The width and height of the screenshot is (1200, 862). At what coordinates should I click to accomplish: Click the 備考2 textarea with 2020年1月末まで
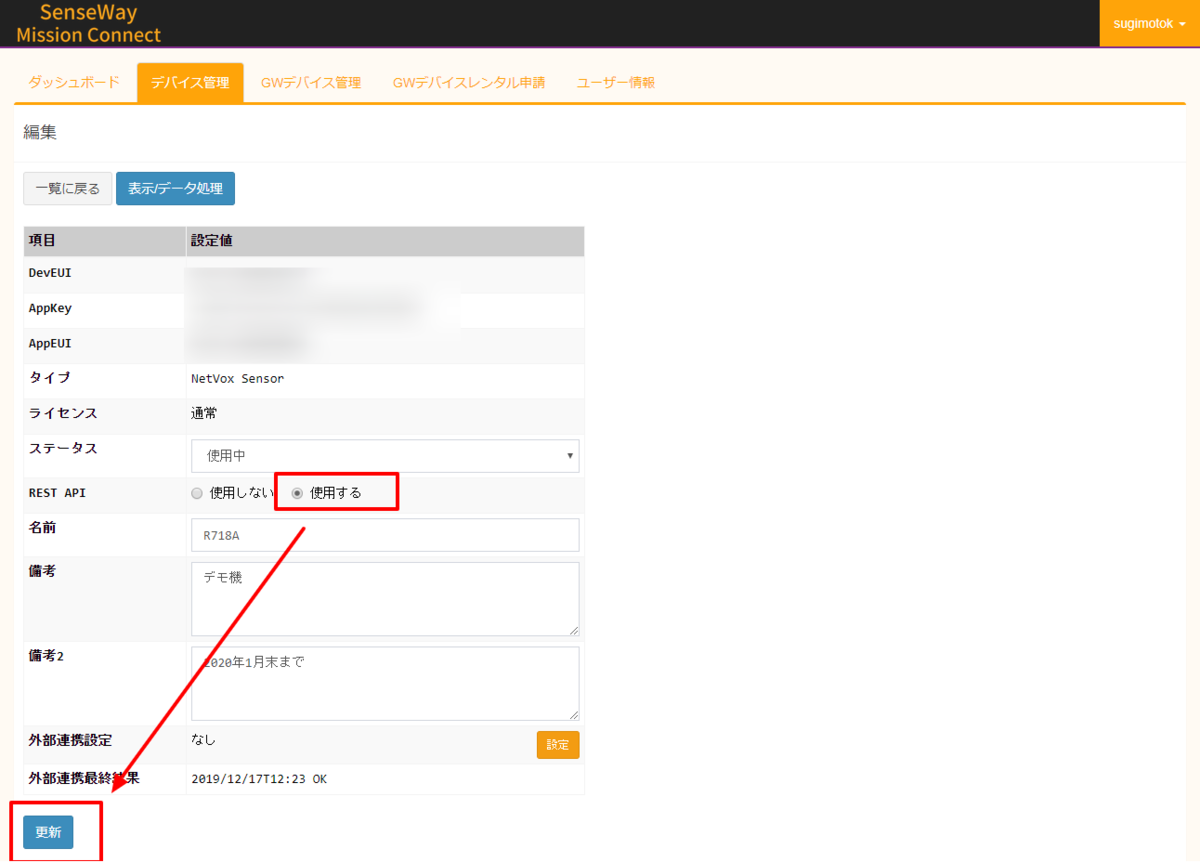click(x=385, y=684)
